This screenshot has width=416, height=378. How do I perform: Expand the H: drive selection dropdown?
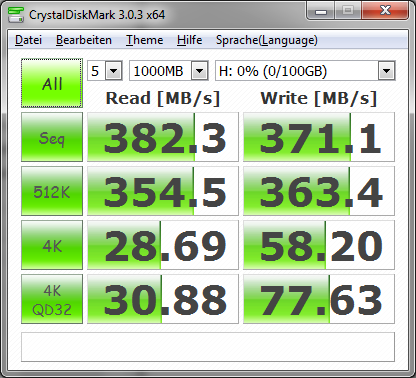386,71
